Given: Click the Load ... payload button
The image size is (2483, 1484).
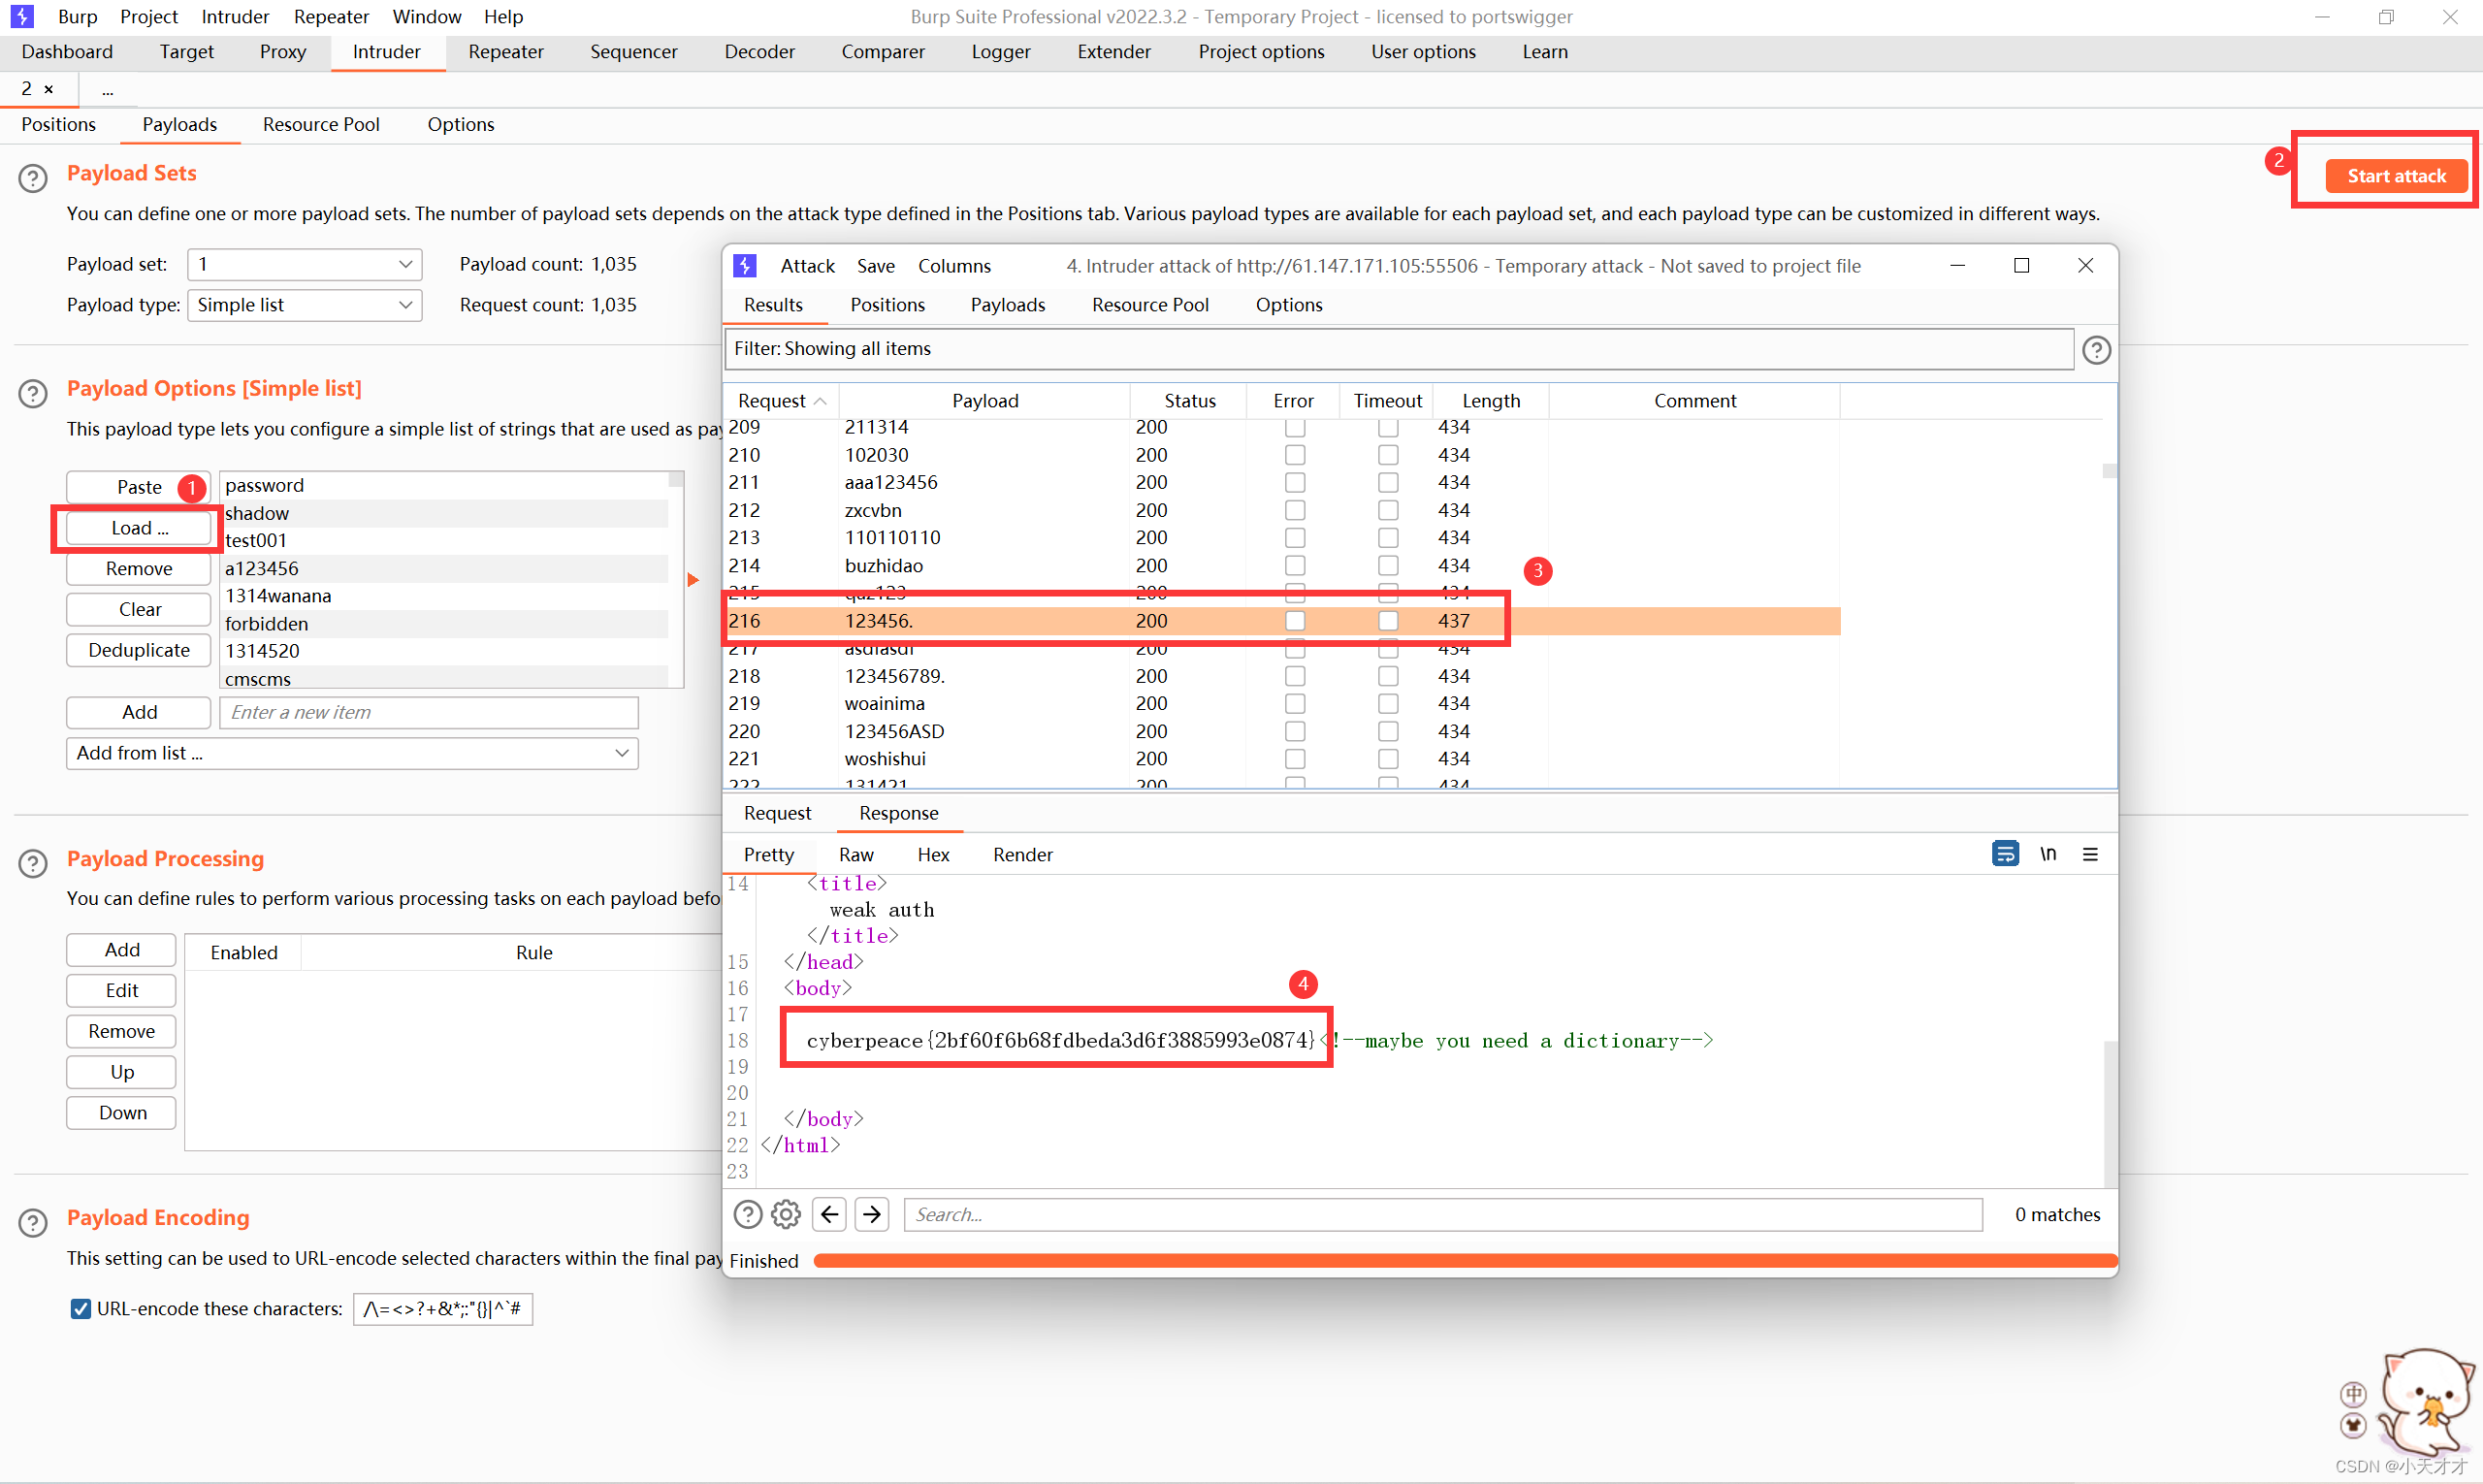Looking at the screenshot, I should point(139,528).
